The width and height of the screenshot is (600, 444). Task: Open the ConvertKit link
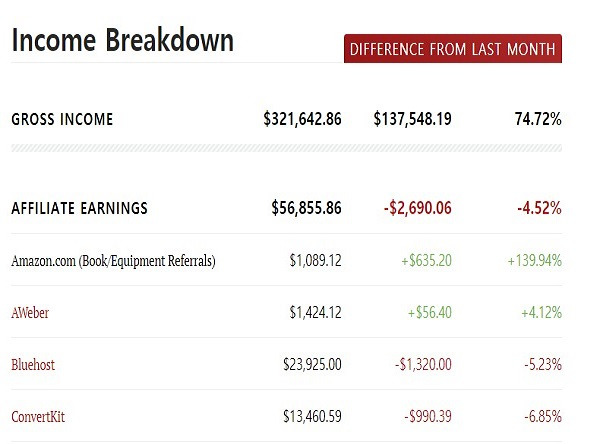tap(38, 416)
